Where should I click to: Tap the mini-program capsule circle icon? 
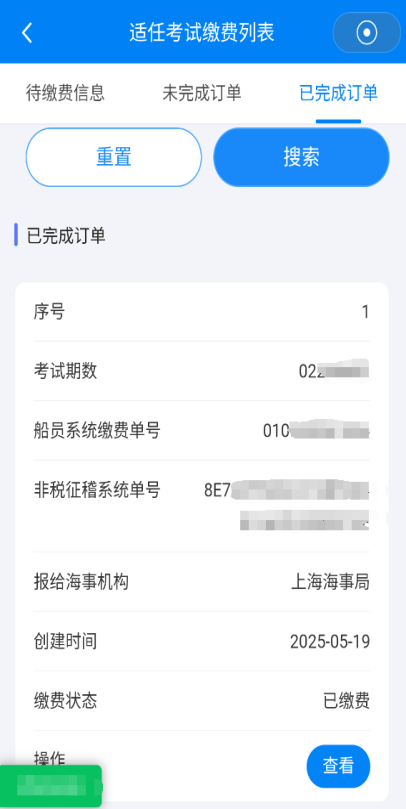pos(367,33)
